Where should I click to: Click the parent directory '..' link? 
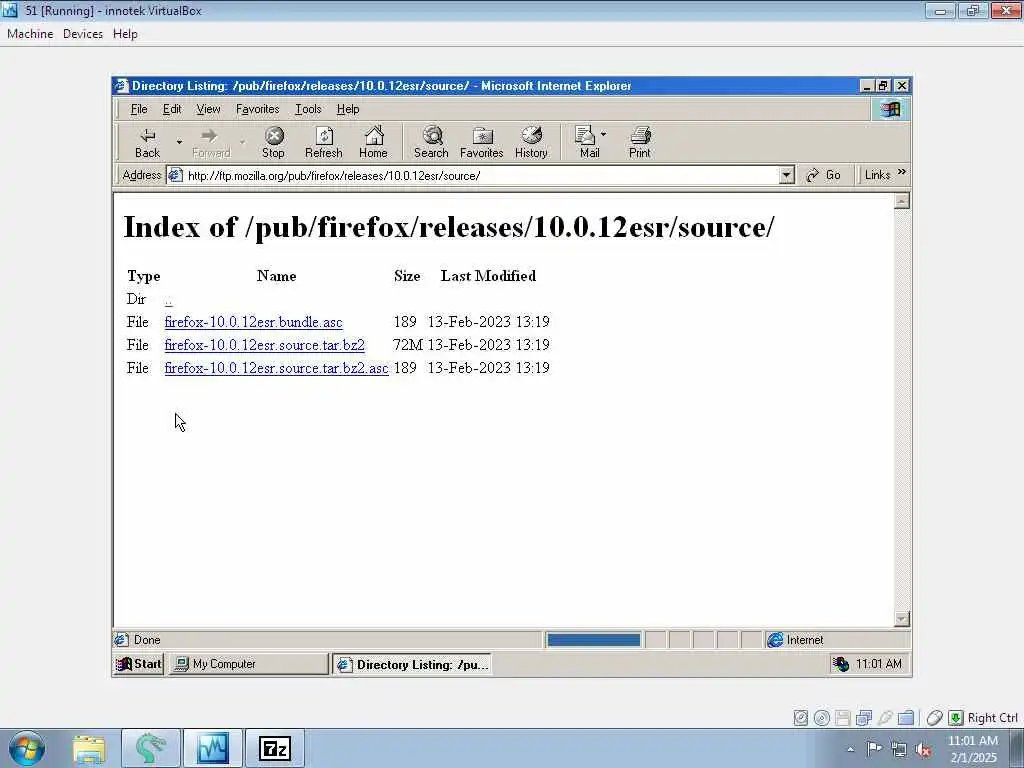[168, 300]
